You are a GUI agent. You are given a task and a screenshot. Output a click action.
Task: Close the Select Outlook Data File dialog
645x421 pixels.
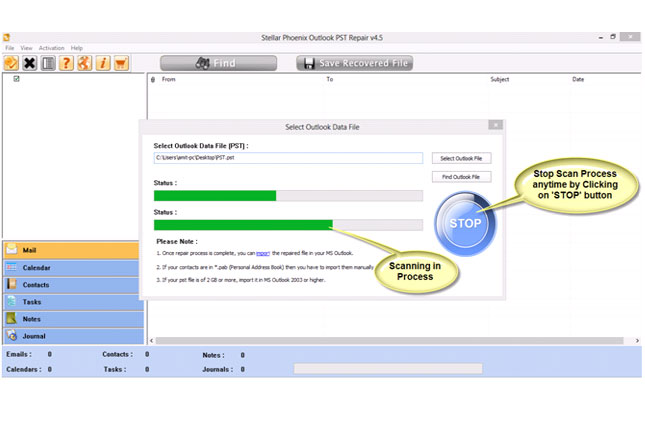point(496,125)
